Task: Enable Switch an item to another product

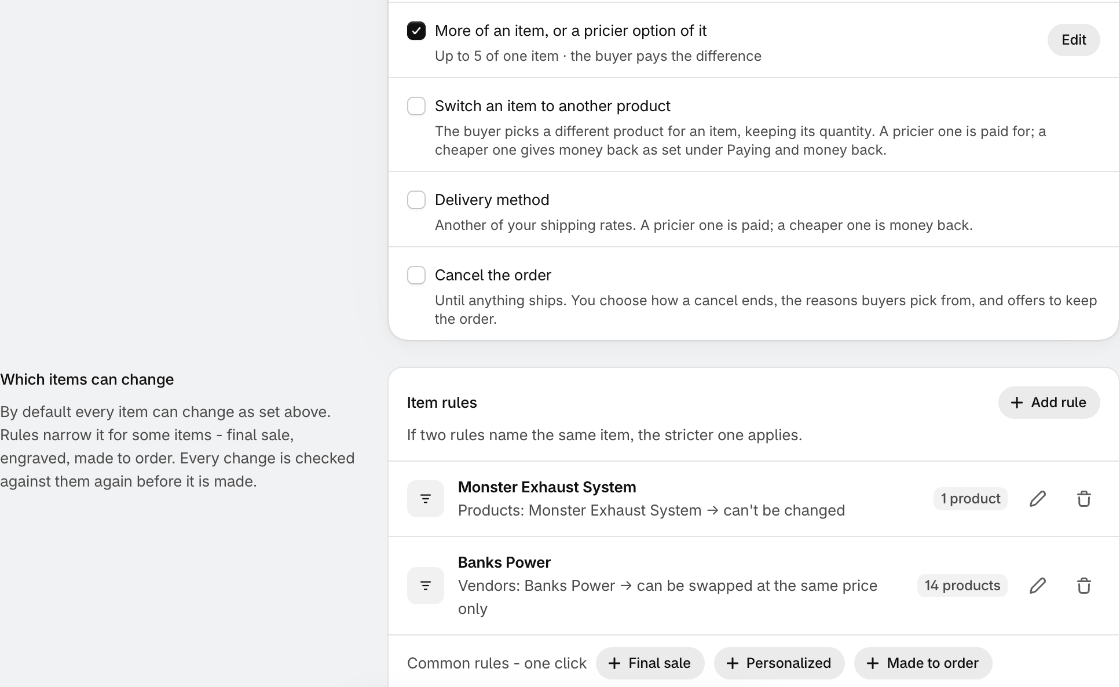Action: coord(416,106)
